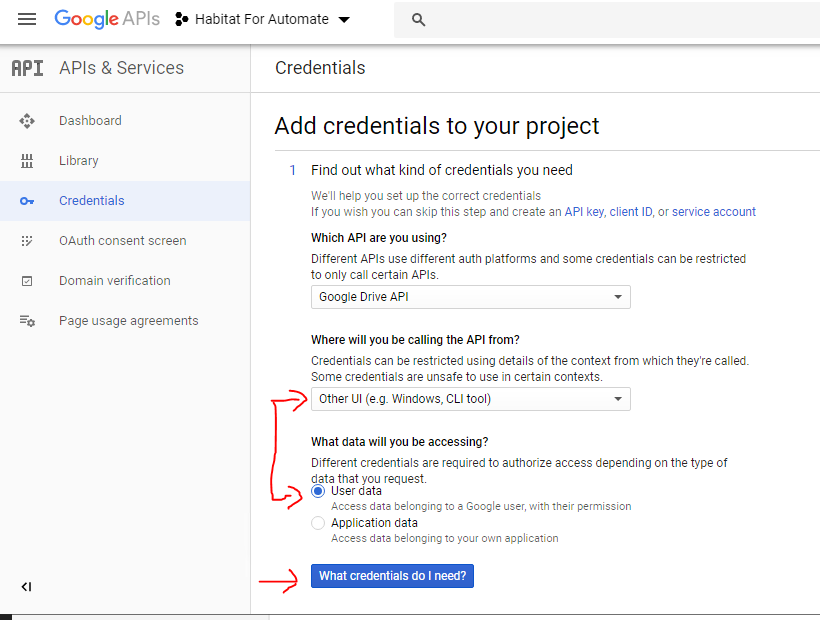Click the search magnifier icon
This screenshot has width=820, height=620.
[418, 20]
